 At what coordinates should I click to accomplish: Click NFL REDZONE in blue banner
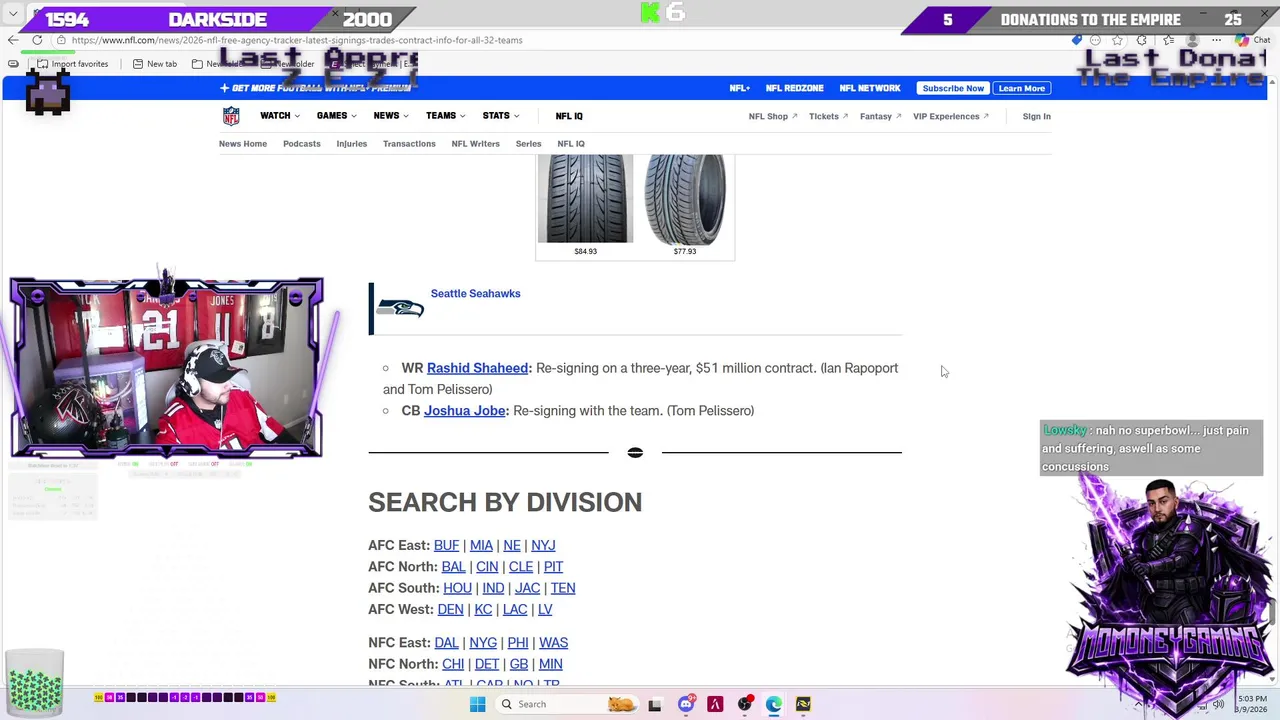pyautogui.click(x=795, y=88)
